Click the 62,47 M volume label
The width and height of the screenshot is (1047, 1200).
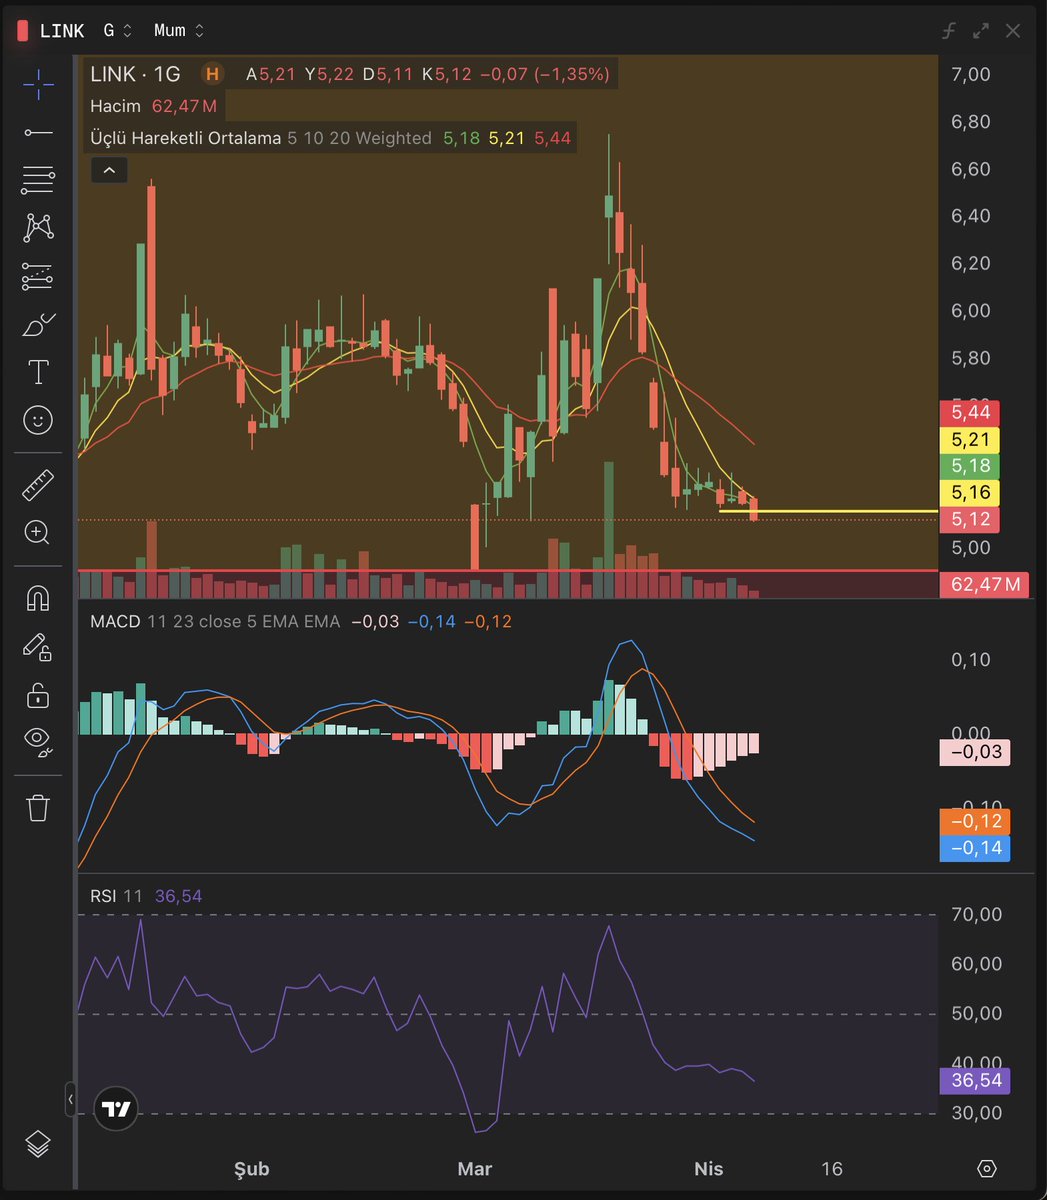(x=985, y=584)
